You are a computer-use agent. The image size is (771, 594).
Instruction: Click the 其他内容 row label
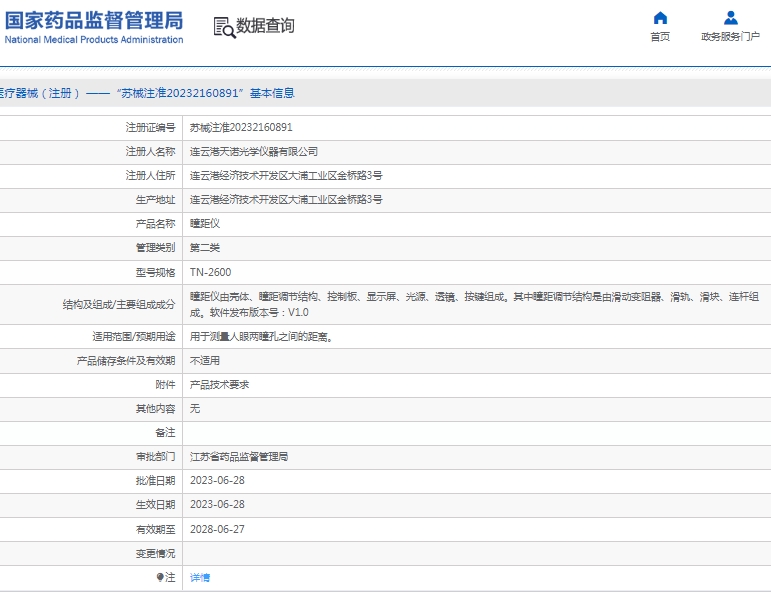point(155,409)
